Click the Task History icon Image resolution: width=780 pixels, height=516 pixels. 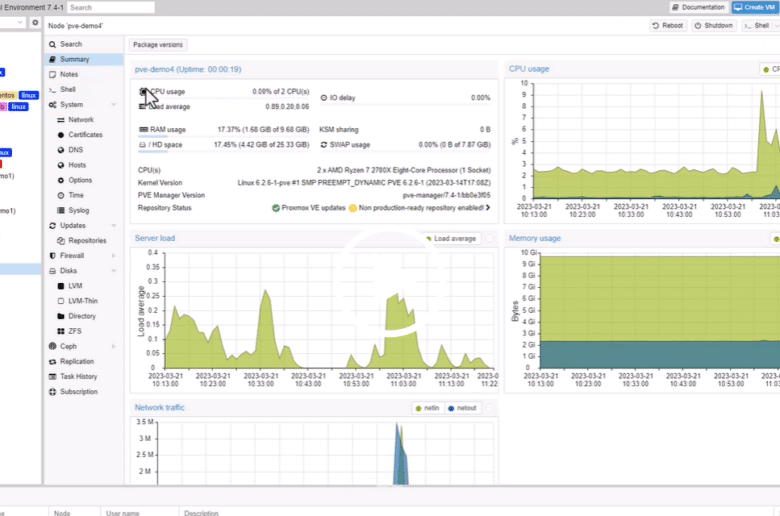click(53, 377)
